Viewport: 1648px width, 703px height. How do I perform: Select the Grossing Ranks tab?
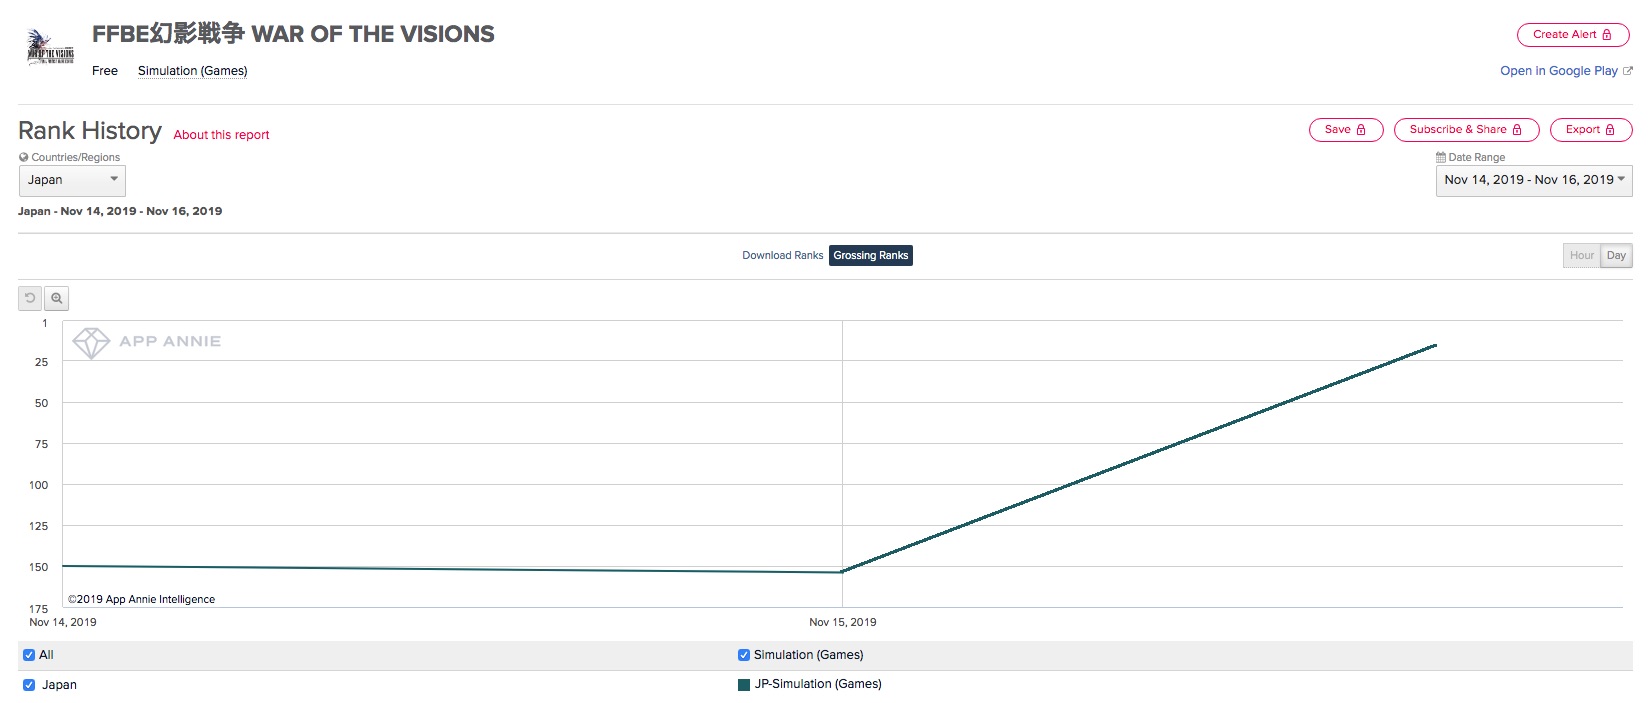coord(871,256)
